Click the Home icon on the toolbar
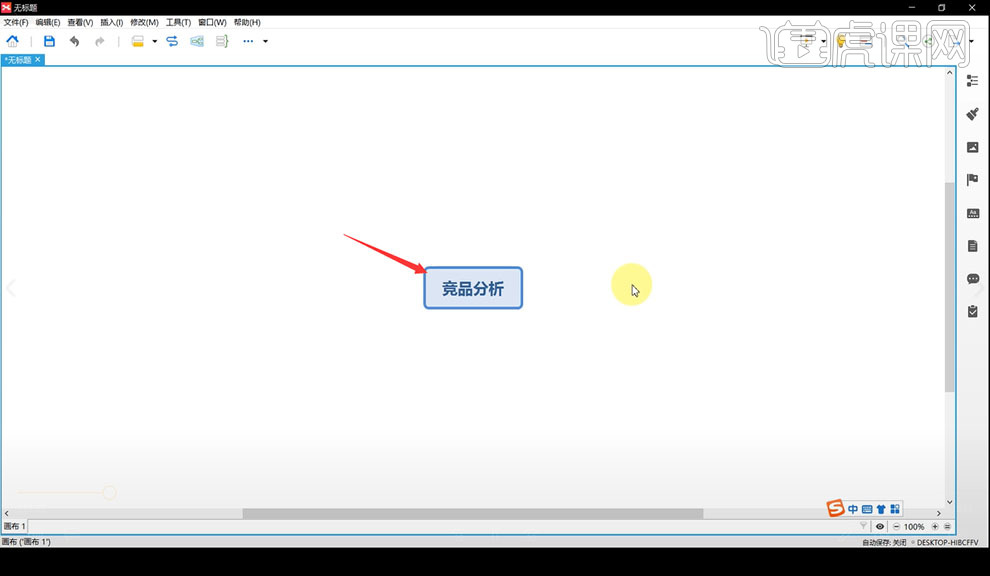The height and width of the screenshot is (576, 990). coord(13,41)
